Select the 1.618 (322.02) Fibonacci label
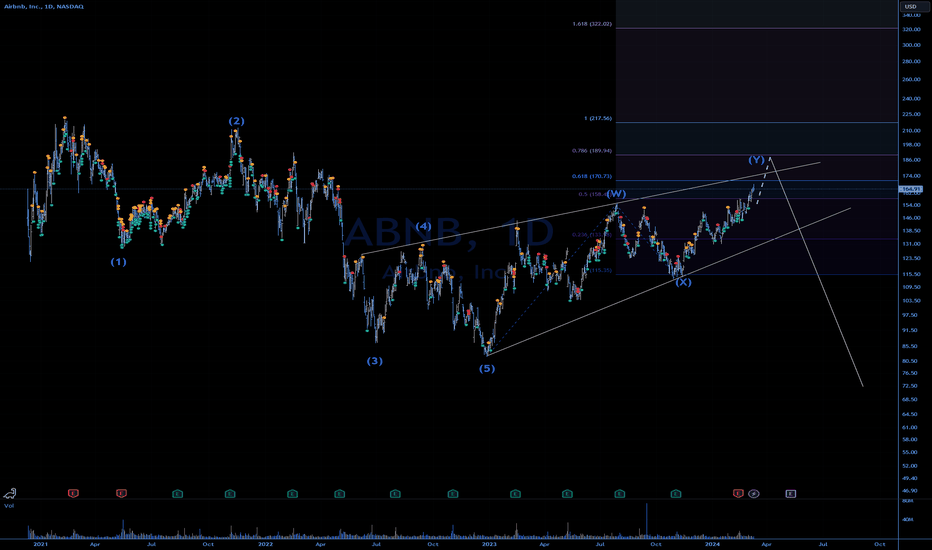 (x=592, y=24)
